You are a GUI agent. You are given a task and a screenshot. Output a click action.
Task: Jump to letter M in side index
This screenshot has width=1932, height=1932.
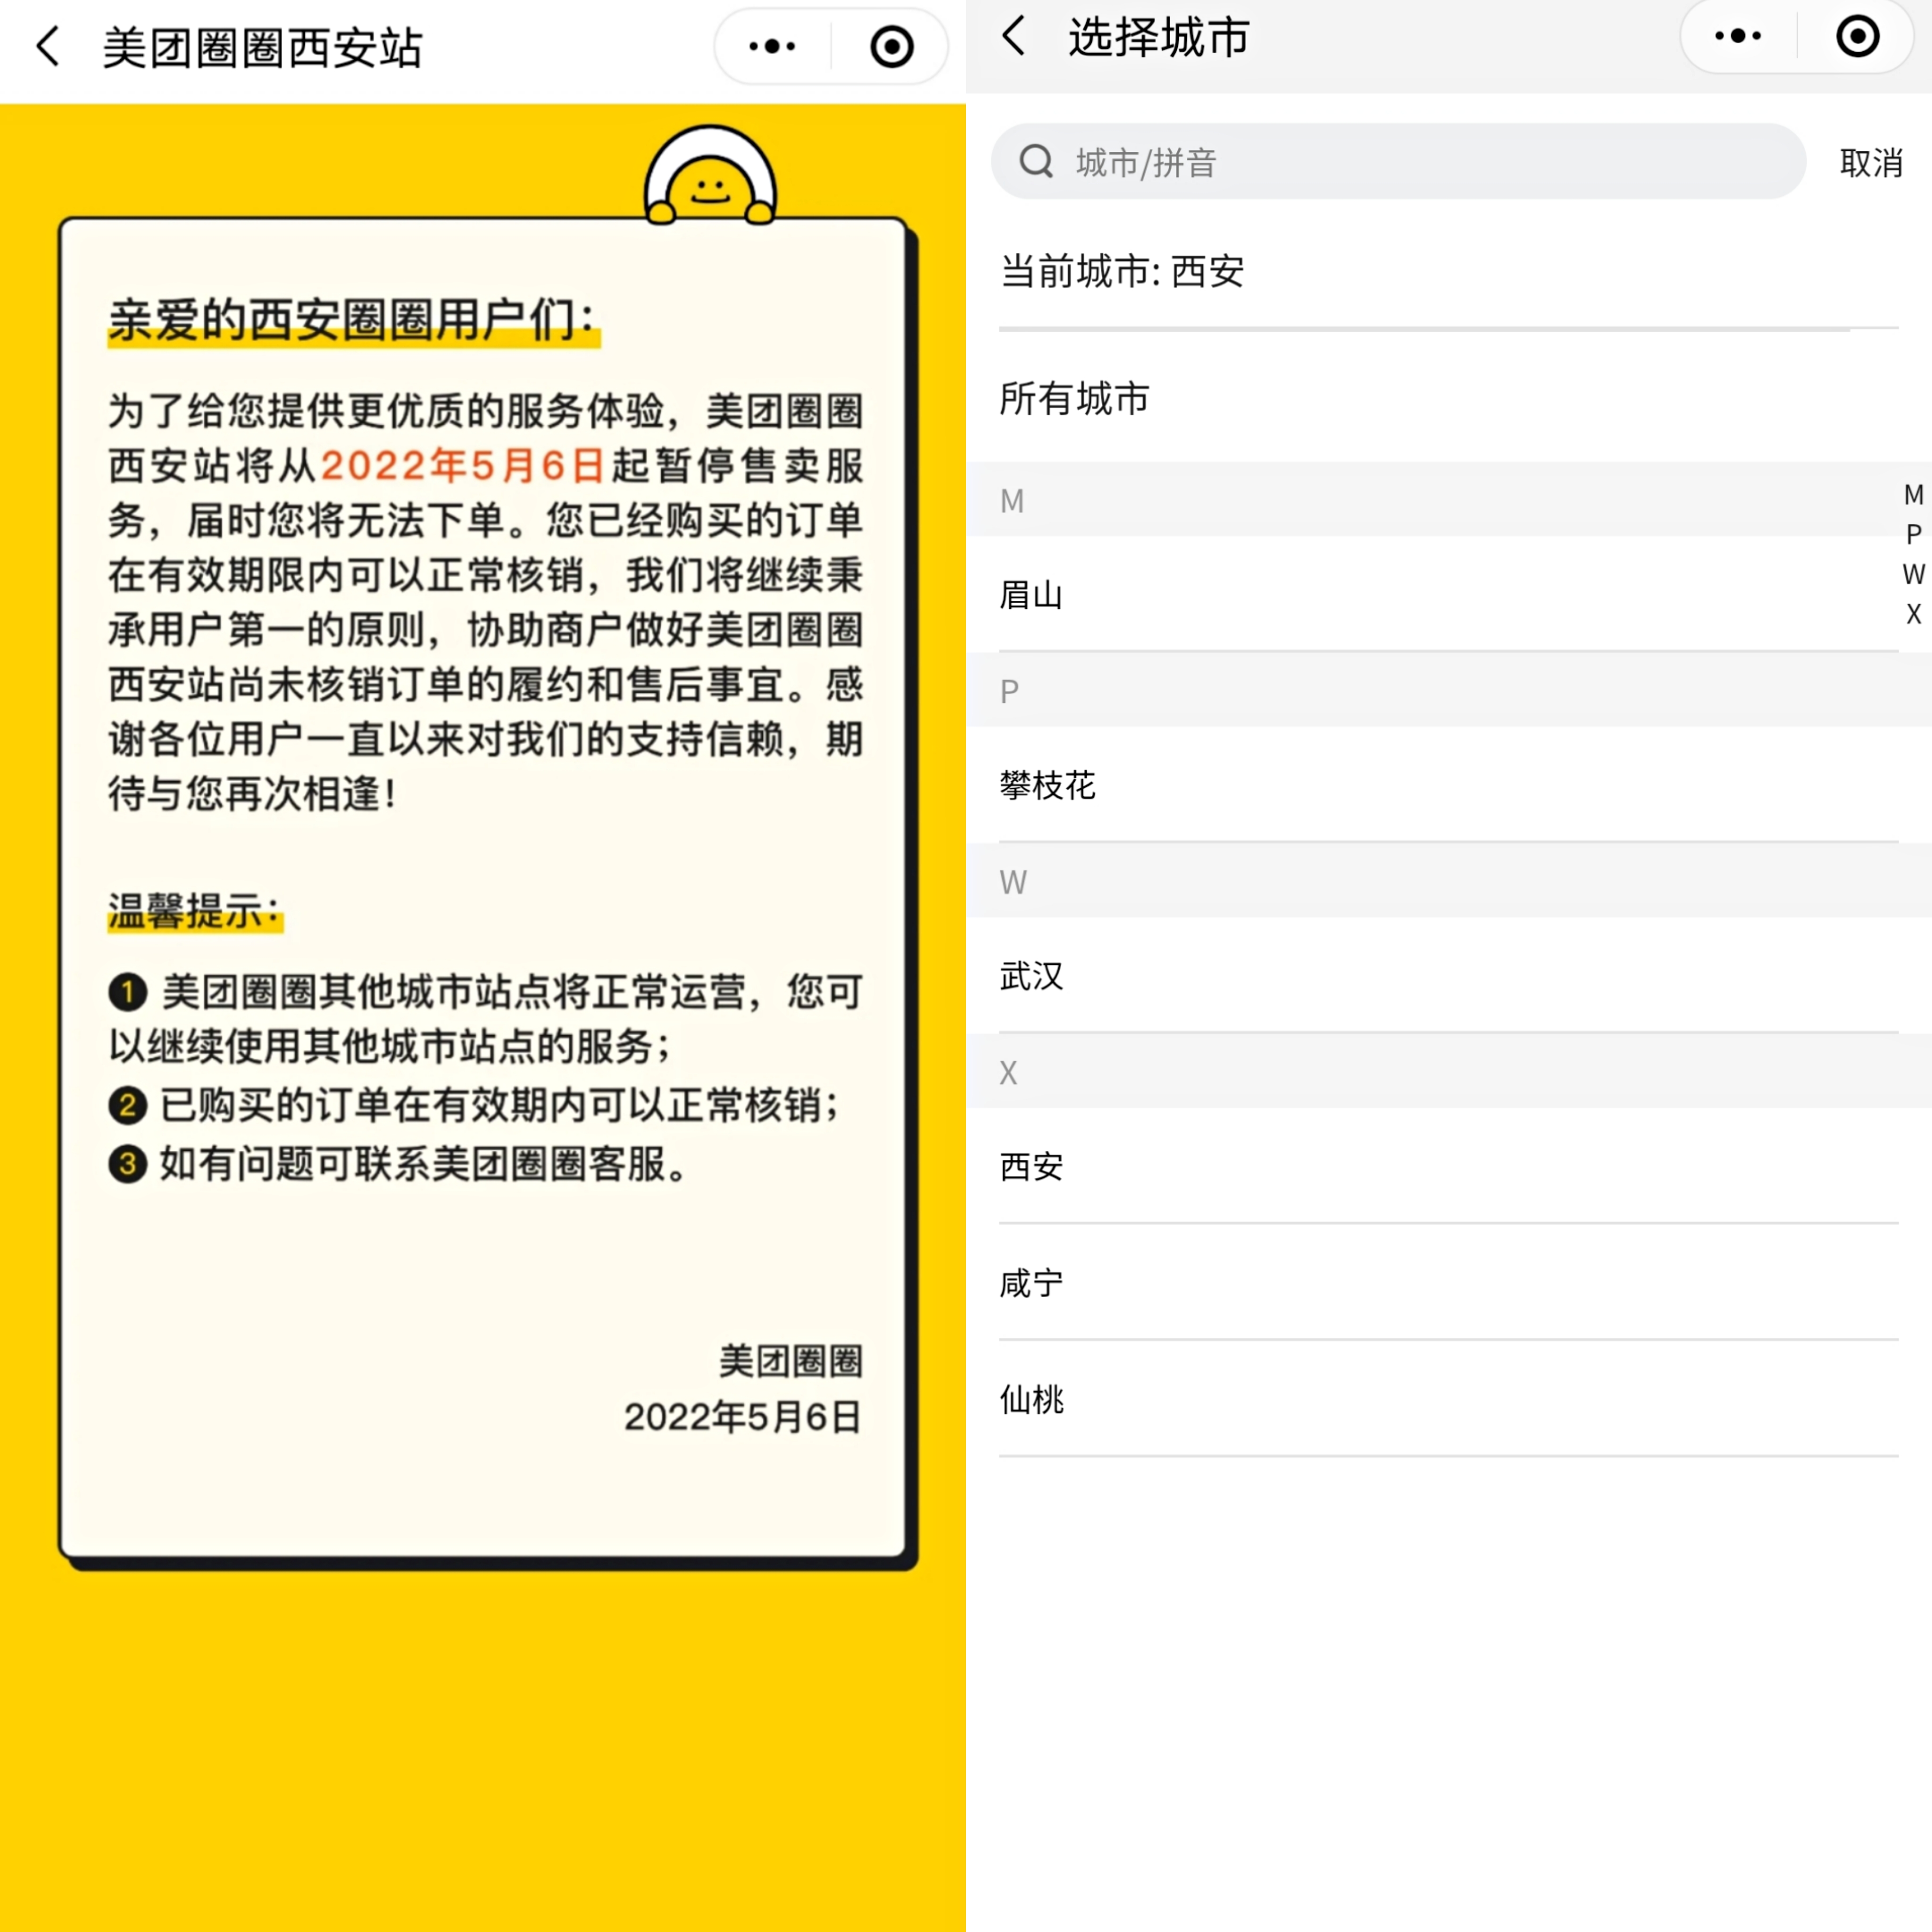pos(1913,495)
